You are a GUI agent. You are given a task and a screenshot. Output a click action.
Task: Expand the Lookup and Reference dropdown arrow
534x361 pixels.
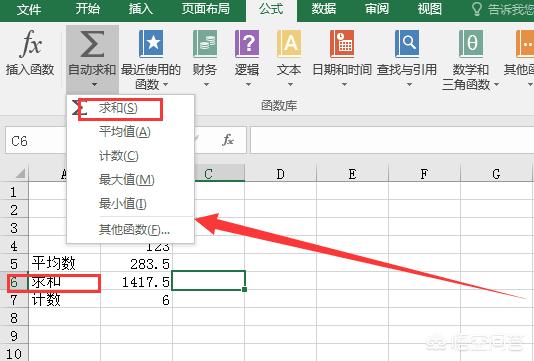tap(409, 84)
